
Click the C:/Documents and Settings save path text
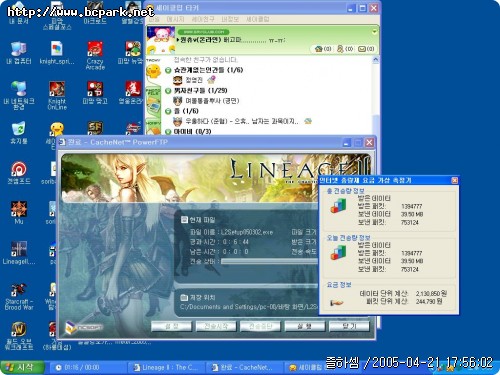[249, 307]
